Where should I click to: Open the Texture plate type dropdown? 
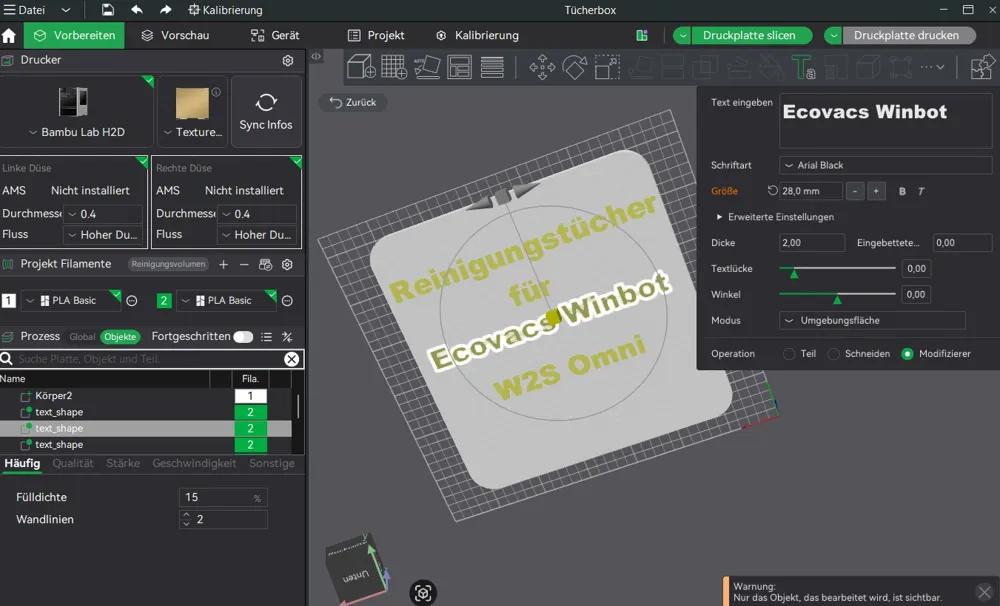[193, 132]
